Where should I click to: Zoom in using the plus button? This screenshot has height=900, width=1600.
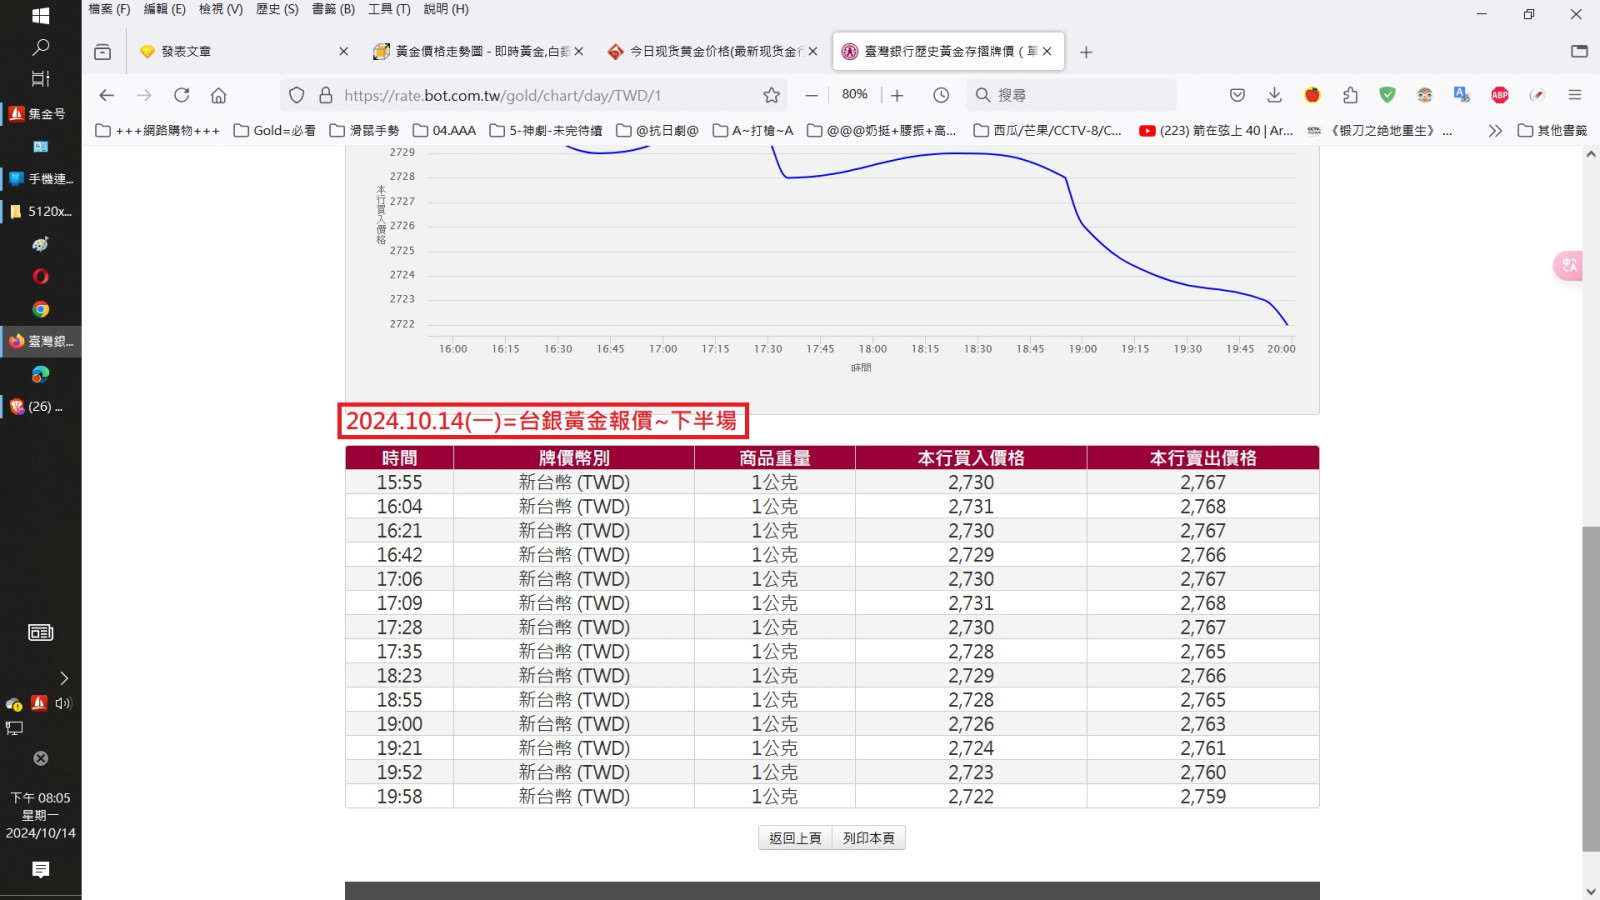(x=897, y=95)
